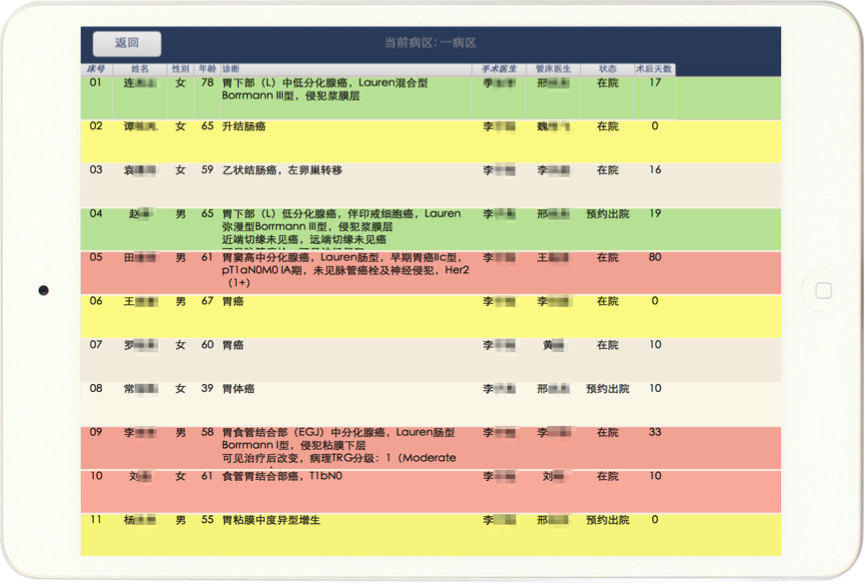The height and width of the screenshot is (584, 865).
Task: Click the 管床医生 column header
Action: [x=553, y=69]
